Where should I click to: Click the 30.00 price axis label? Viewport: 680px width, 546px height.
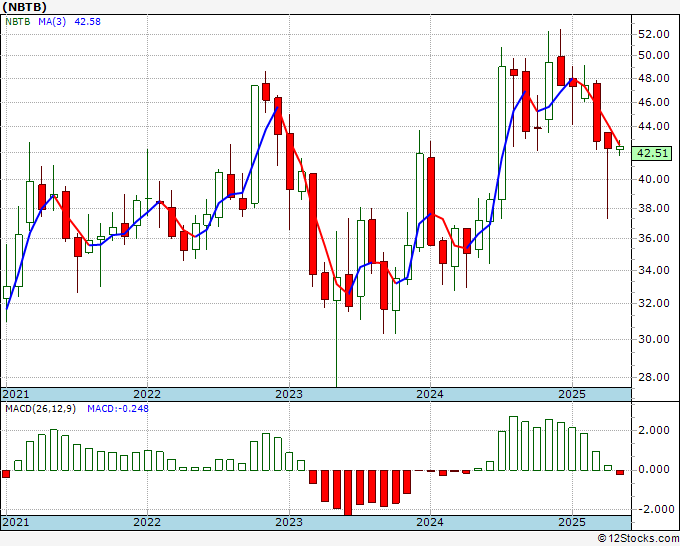pyautogui.click(x=654, y=339)
